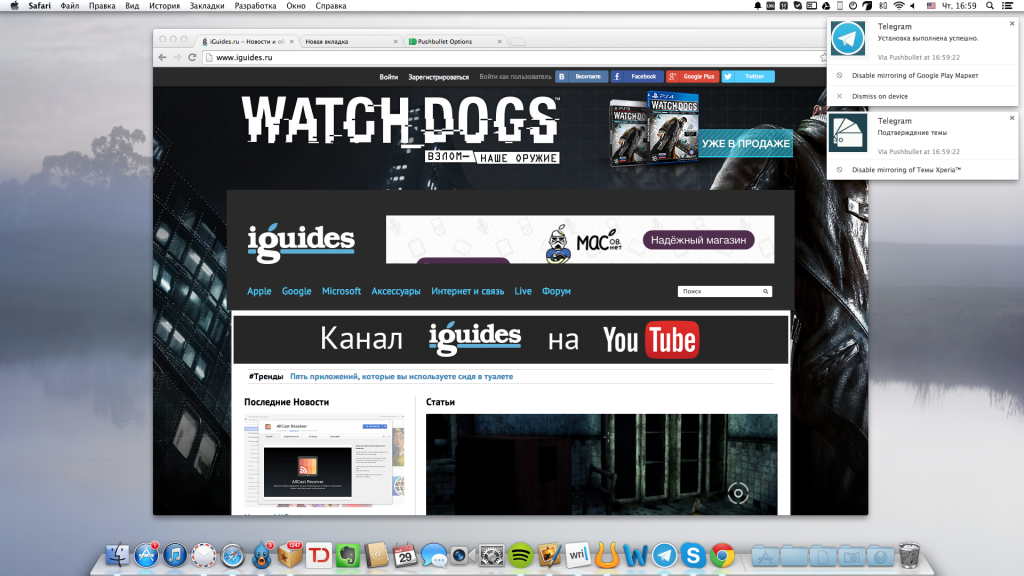Launch the blue bird Twitter client in dock
The image size is (1024, 576).
pos(262,556)
